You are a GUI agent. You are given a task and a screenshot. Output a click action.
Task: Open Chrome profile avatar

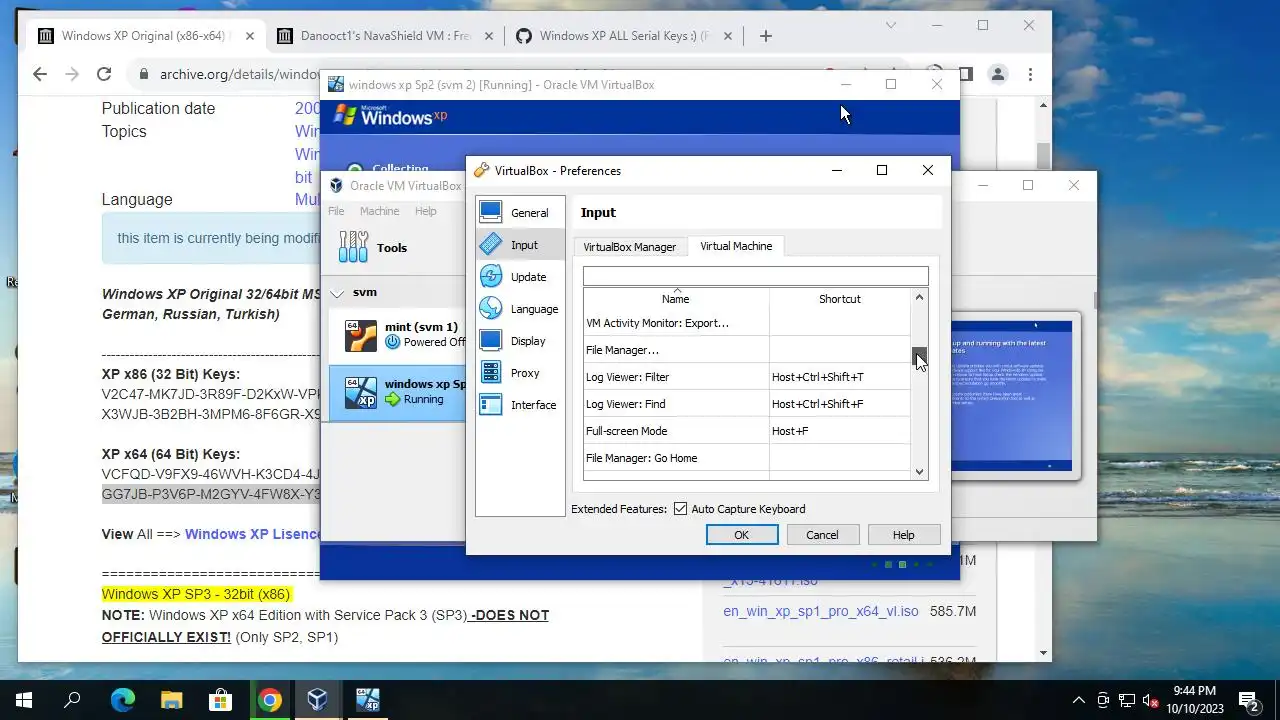click(x=997, y=74)
